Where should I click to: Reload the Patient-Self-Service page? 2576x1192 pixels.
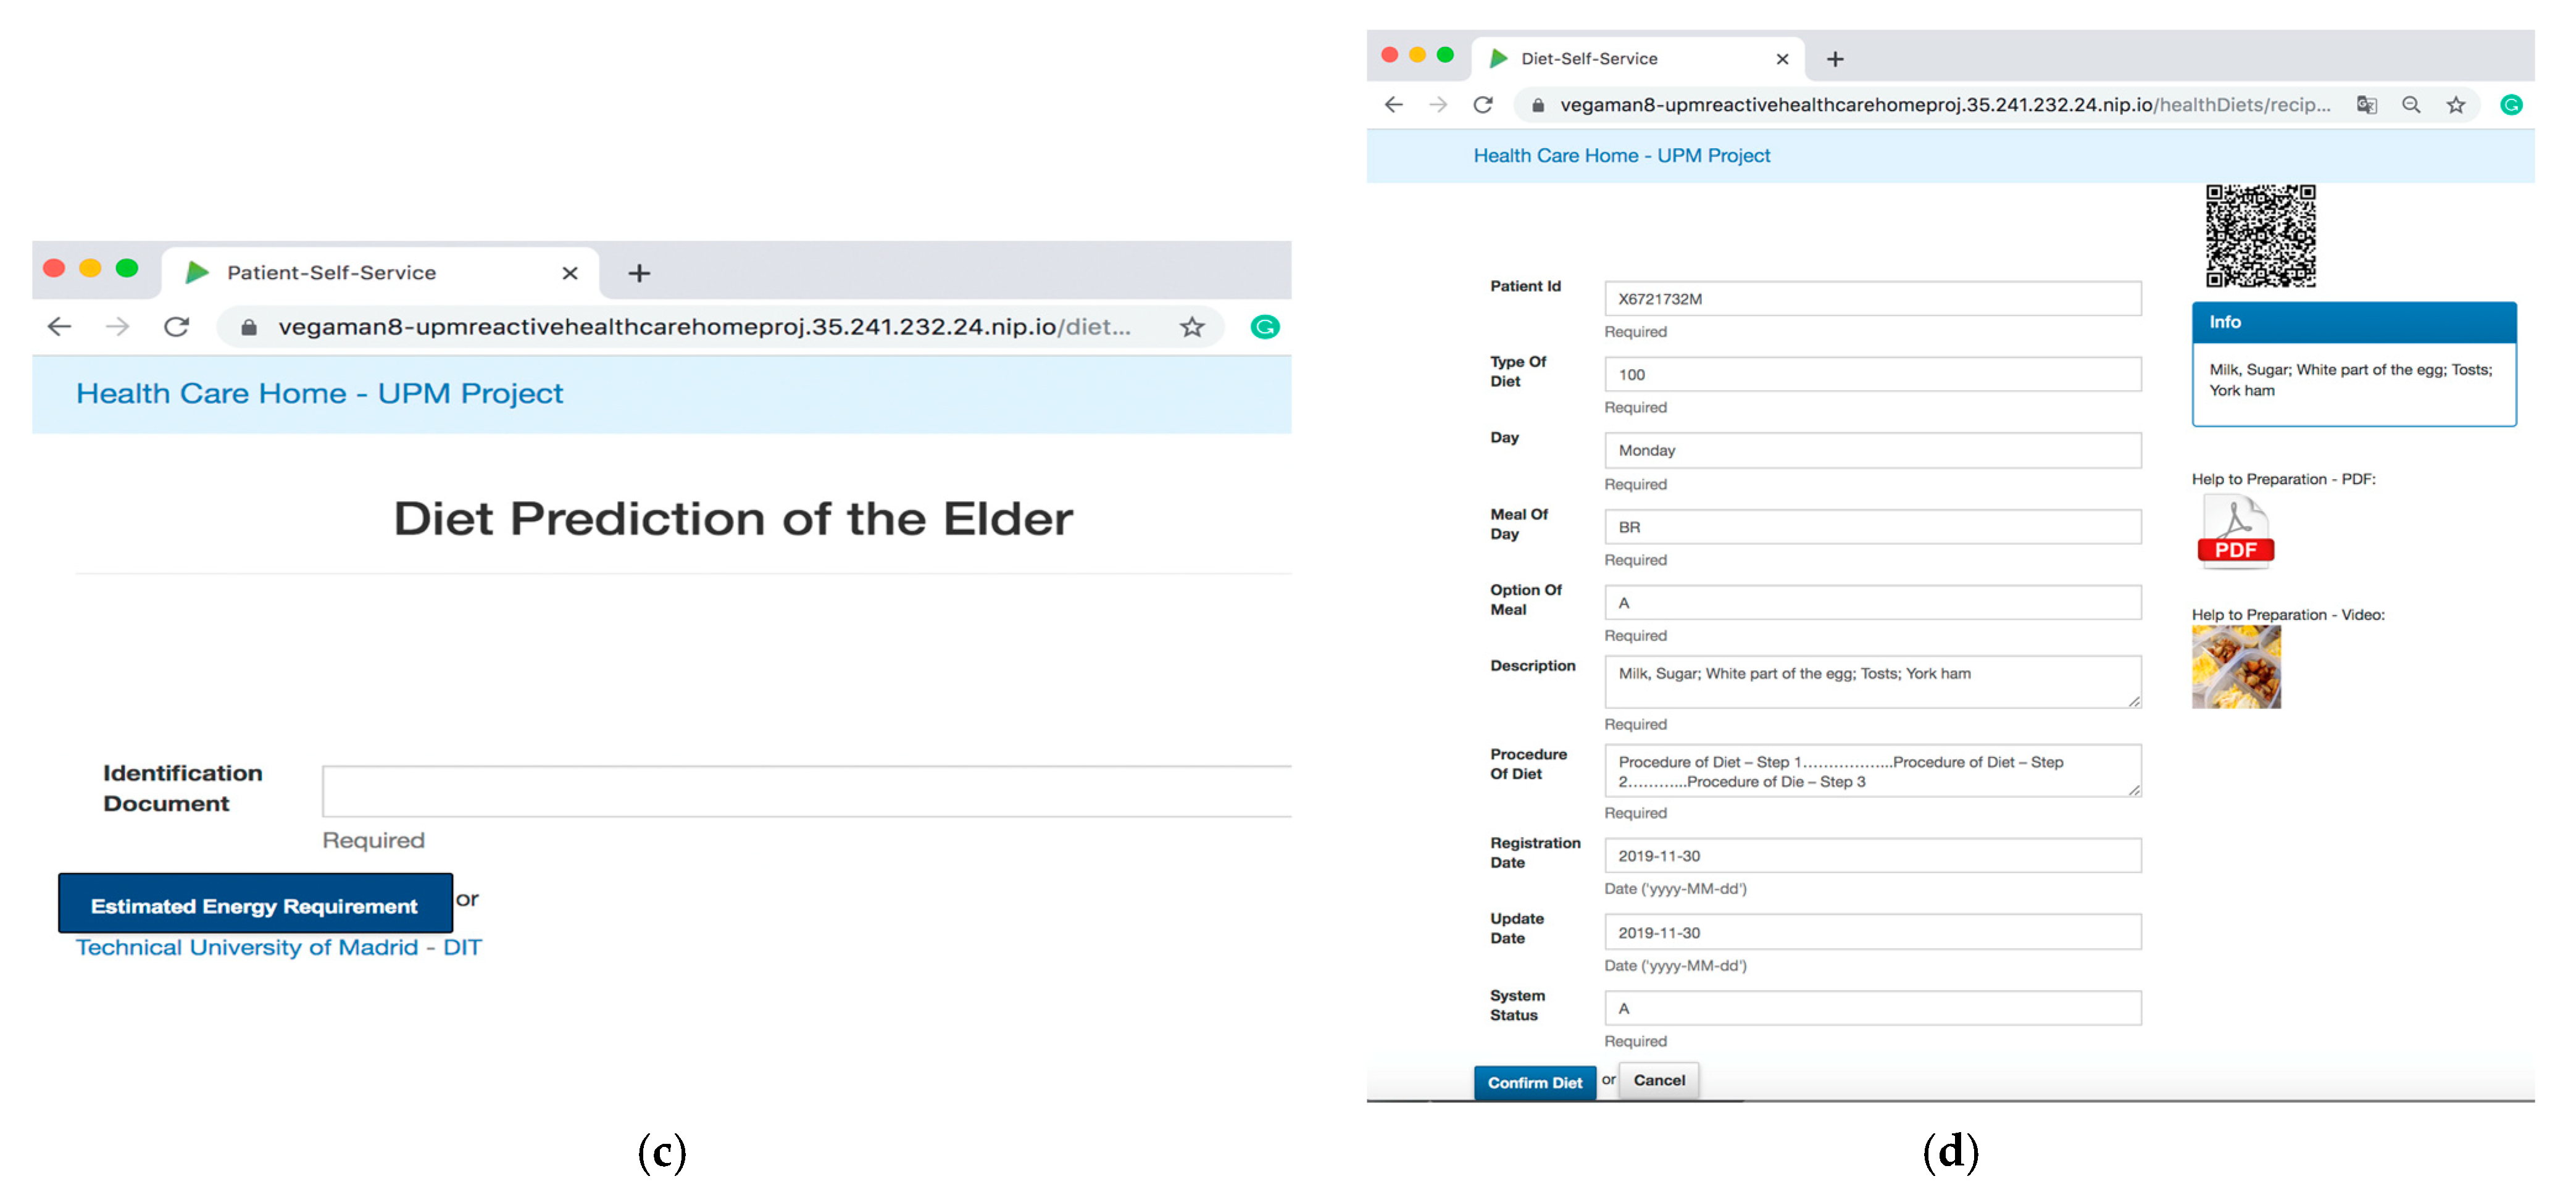pos(177,327)
